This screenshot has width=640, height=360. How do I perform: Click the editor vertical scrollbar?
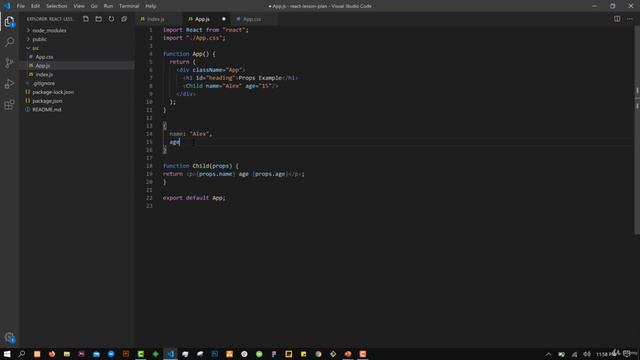637,131
